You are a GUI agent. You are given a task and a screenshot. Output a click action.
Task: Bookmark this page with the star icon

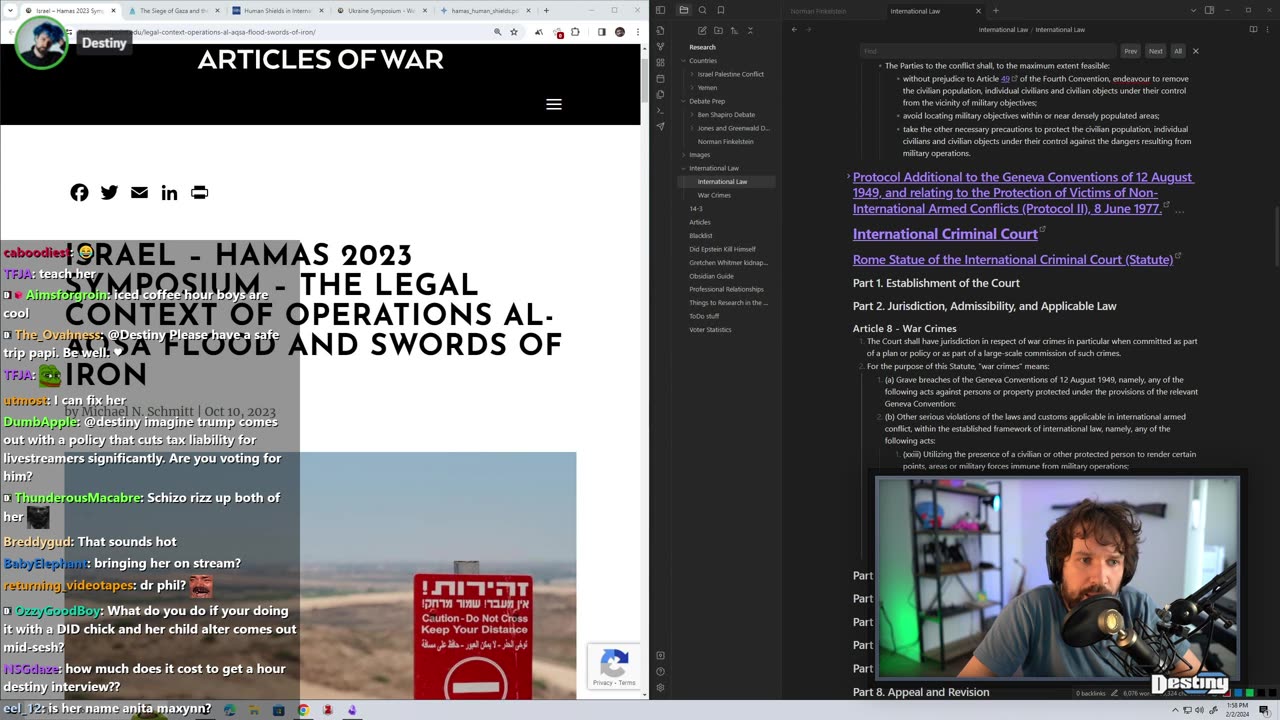(x=514, y=32)
